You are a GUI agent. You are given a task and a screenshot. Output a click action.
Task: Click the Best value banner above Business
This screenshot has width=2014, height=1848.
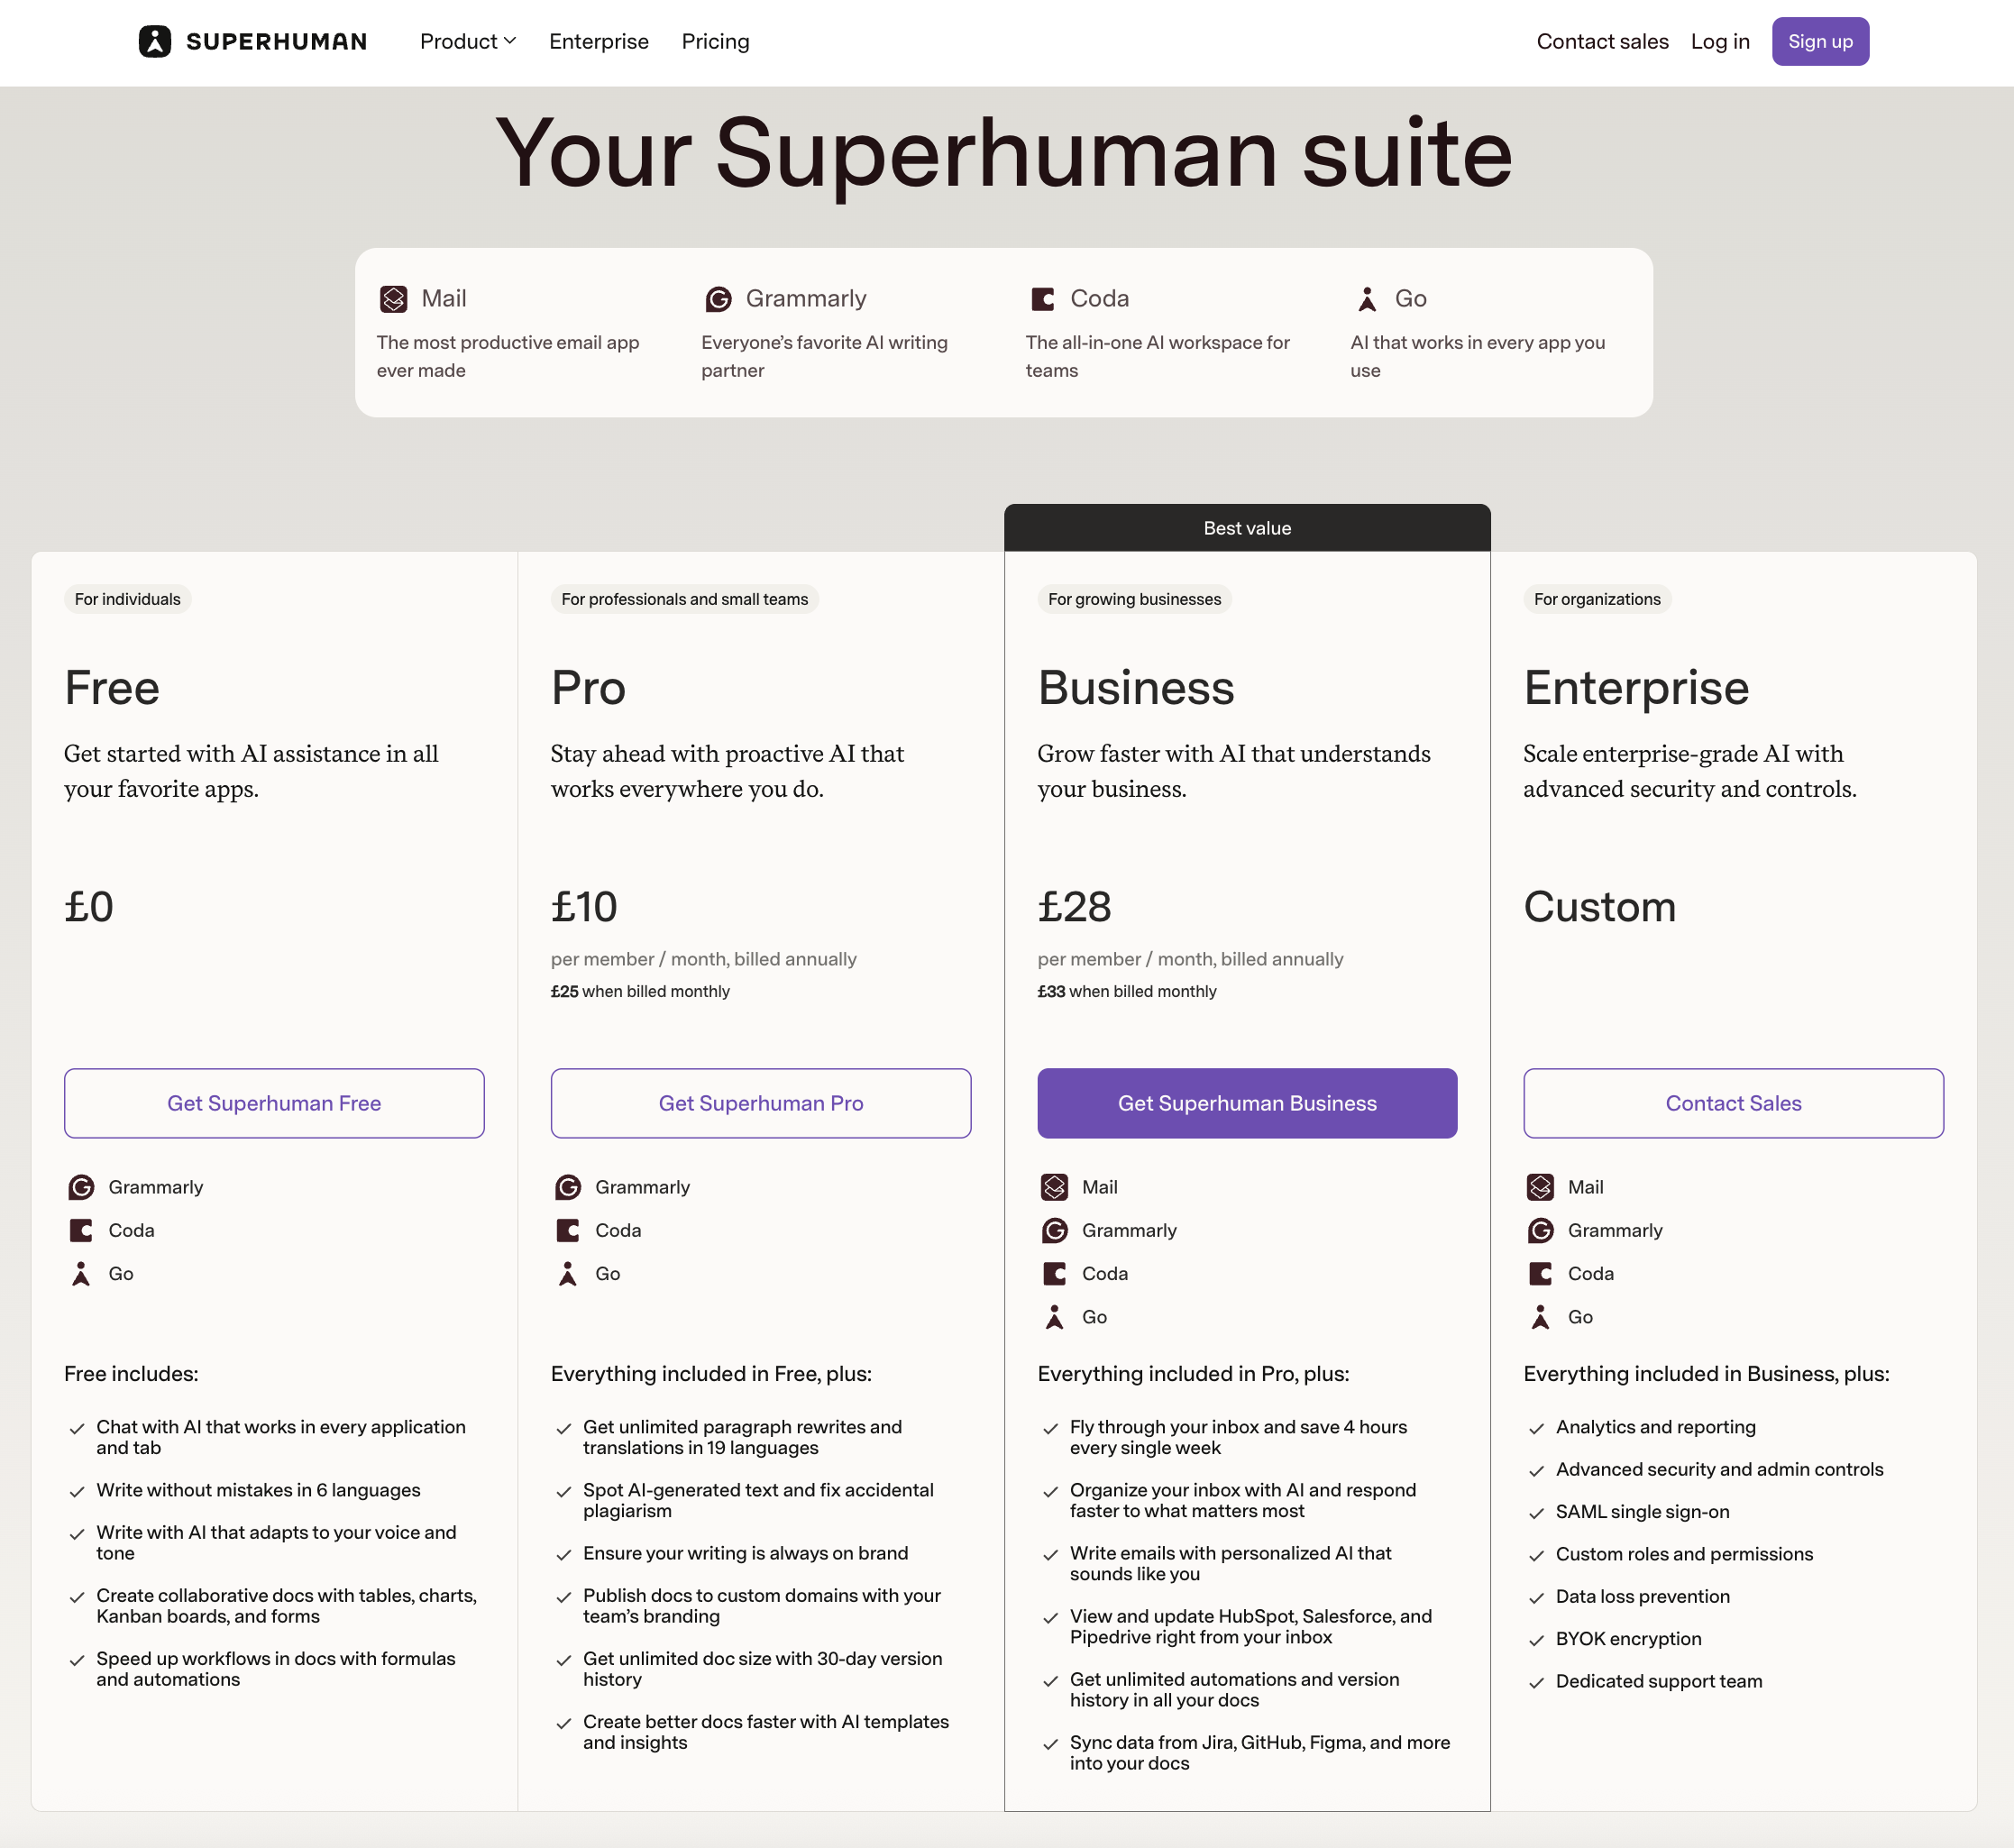(x=1247, y=527)
